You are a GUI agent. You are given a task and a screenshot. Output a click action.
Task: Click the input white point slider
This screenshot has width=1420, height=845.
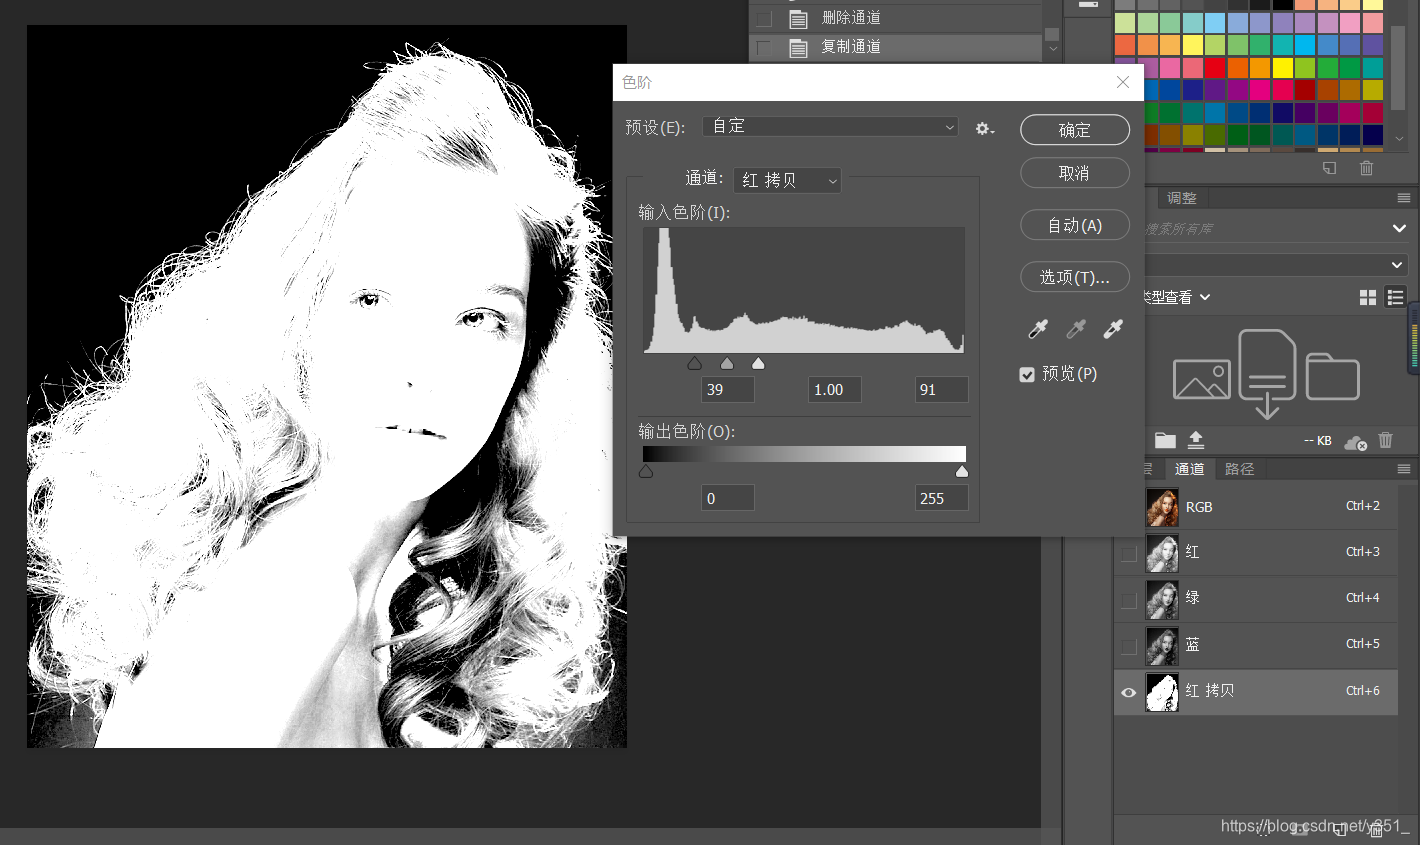point(758,363)
